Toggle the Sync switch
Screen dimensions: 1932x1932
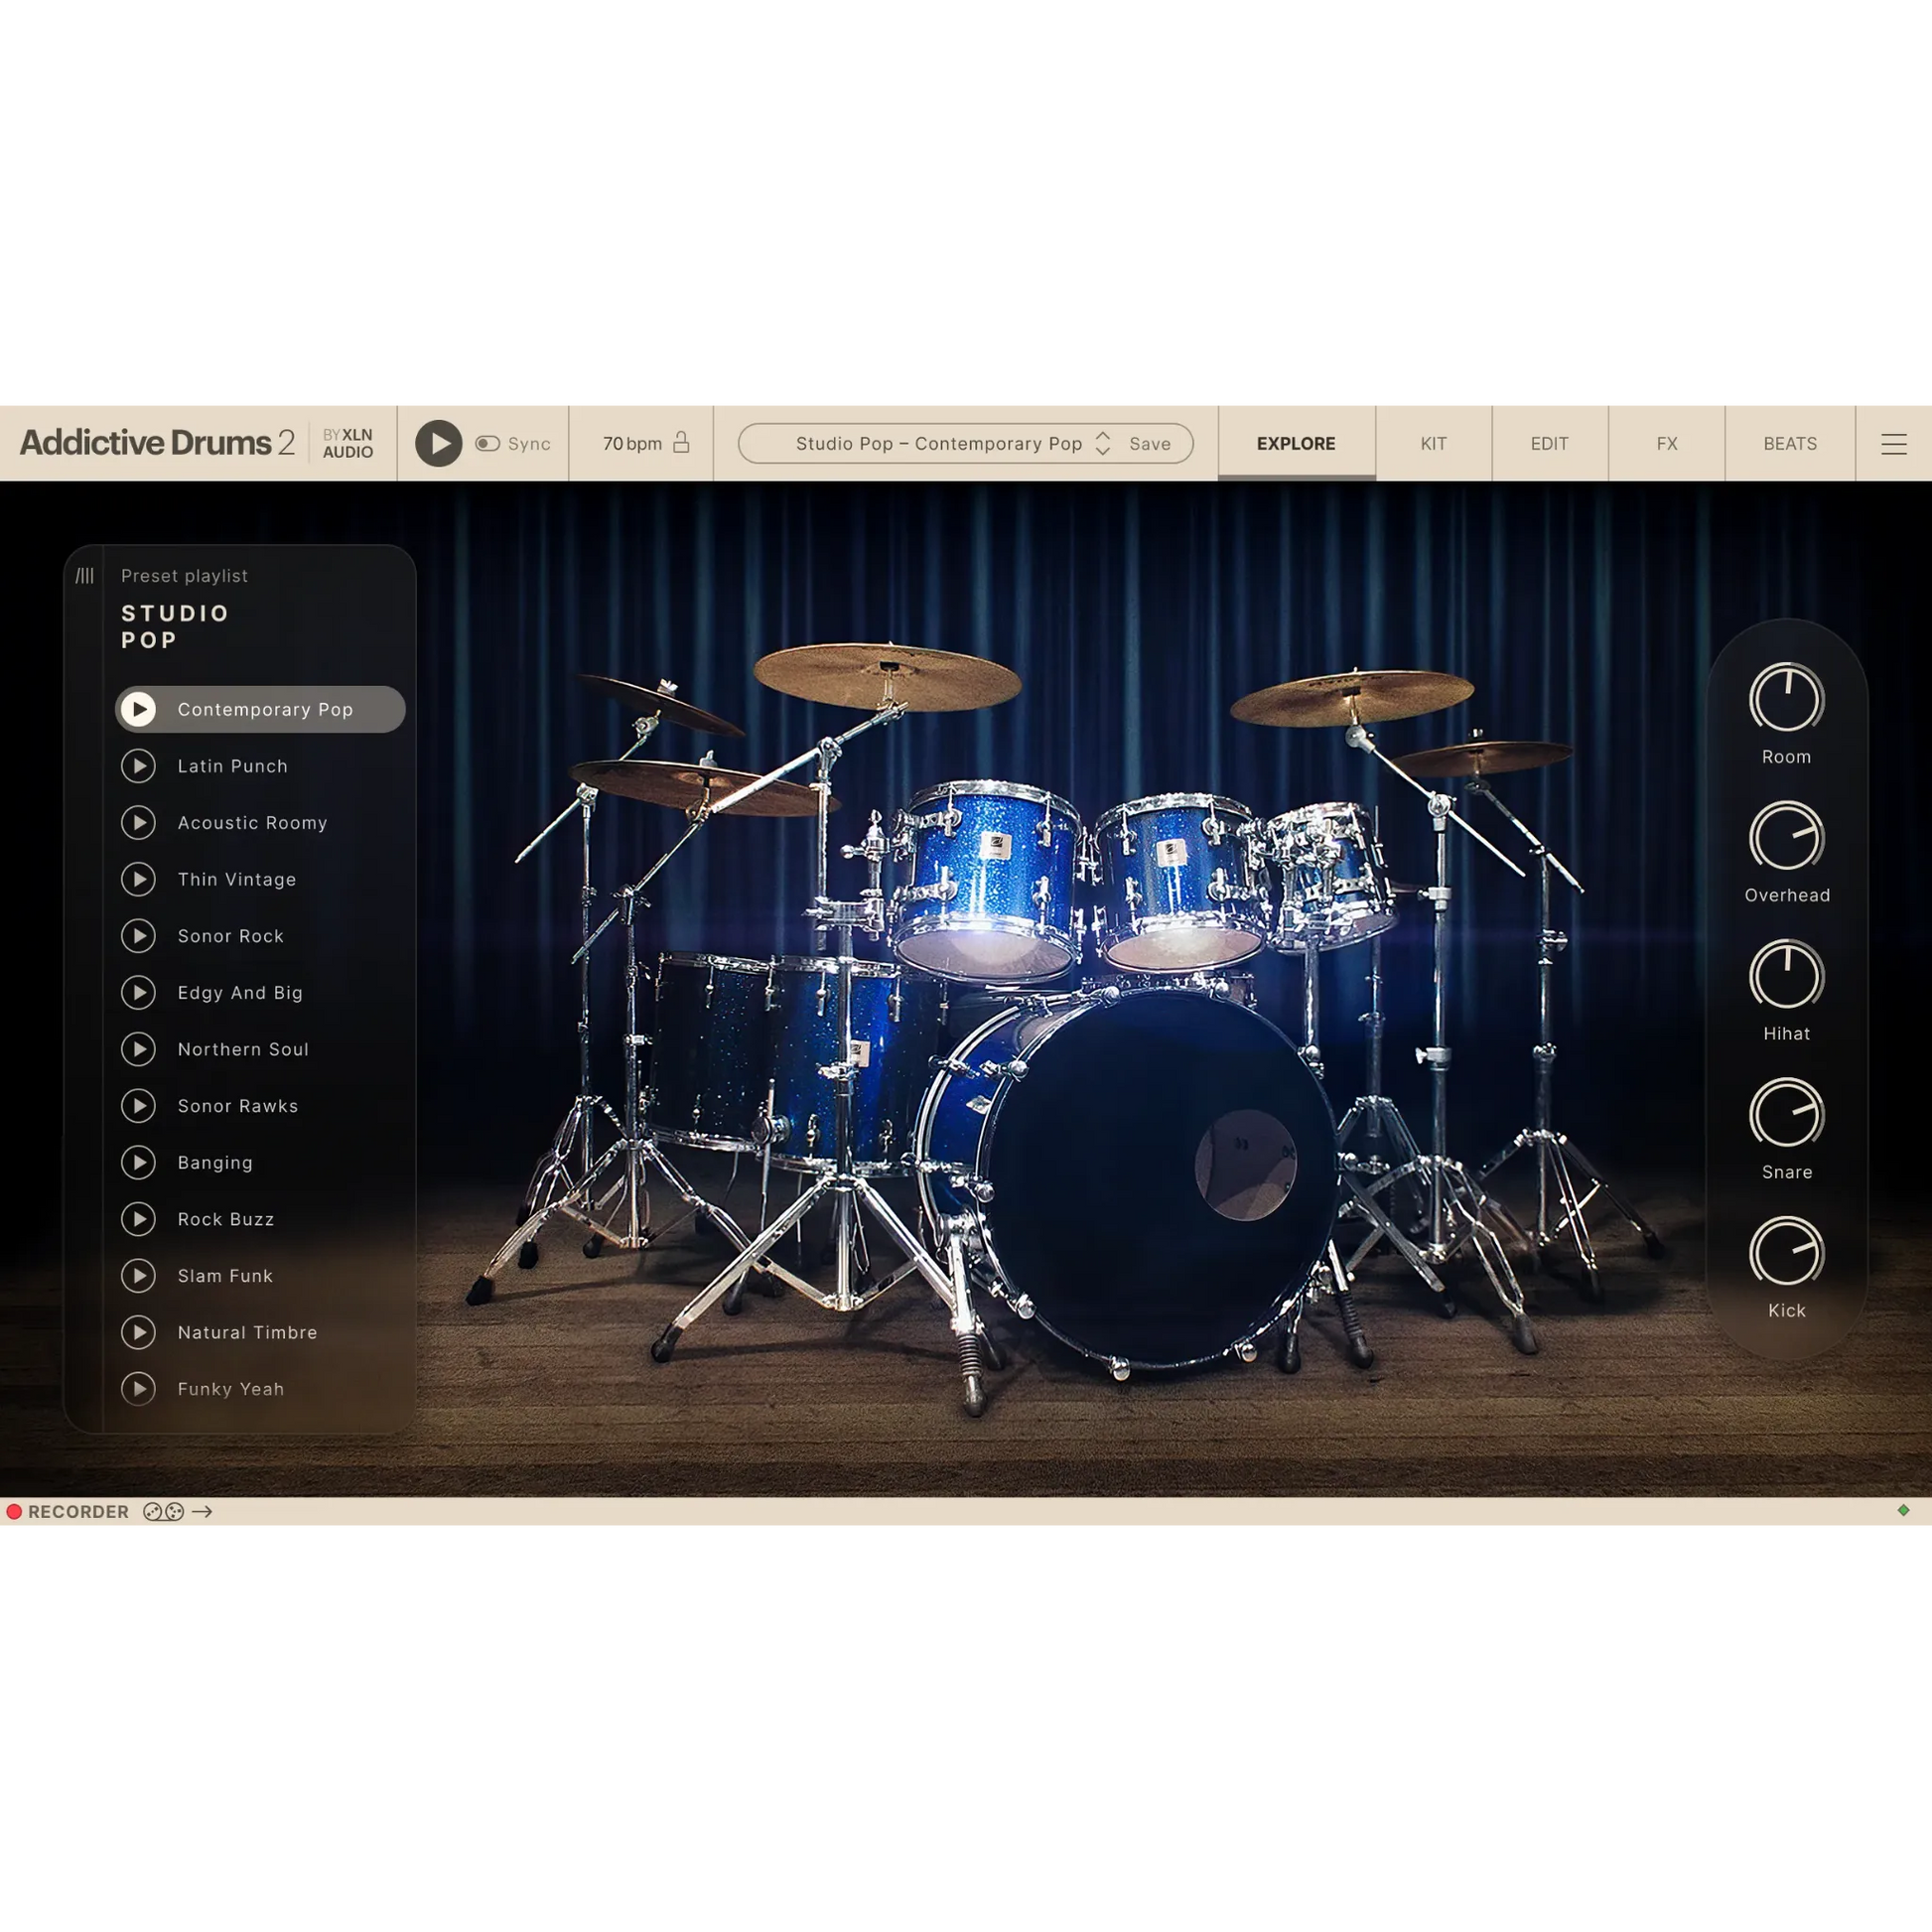tap(488, 443)
